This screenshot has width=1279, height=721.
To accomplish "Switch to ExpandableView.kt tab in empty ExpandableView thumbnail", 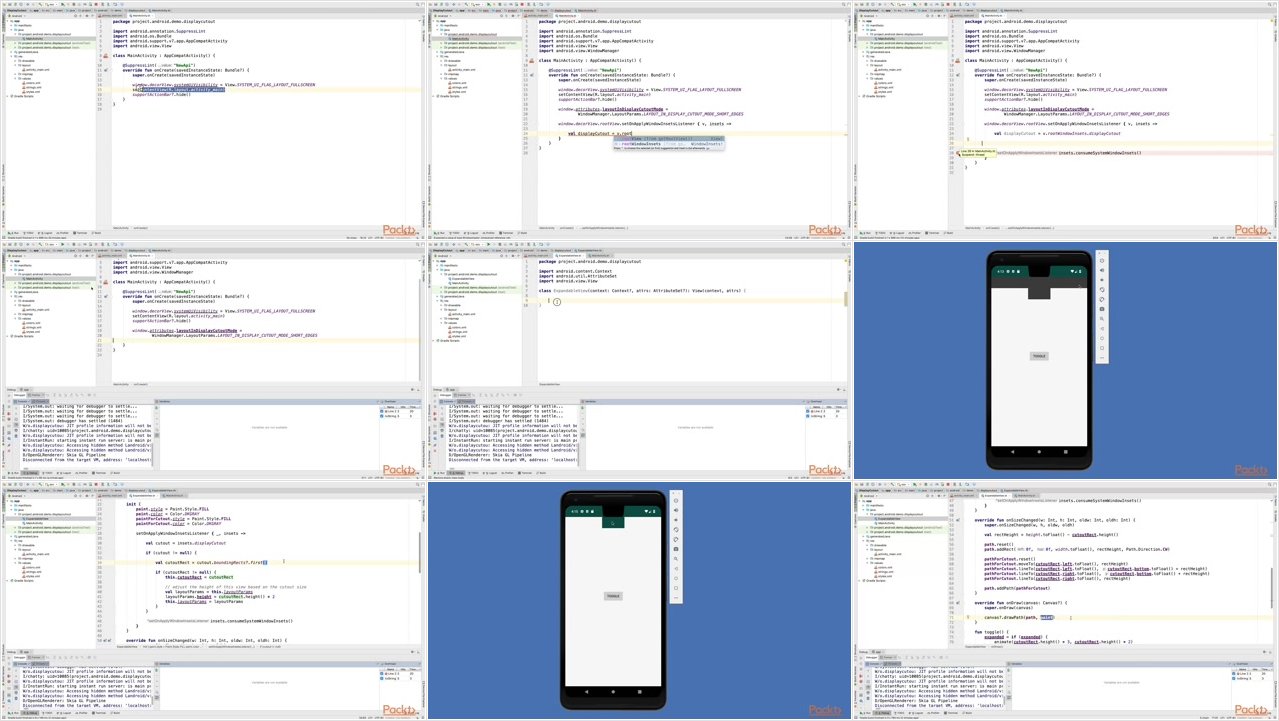I will (569, 256).
